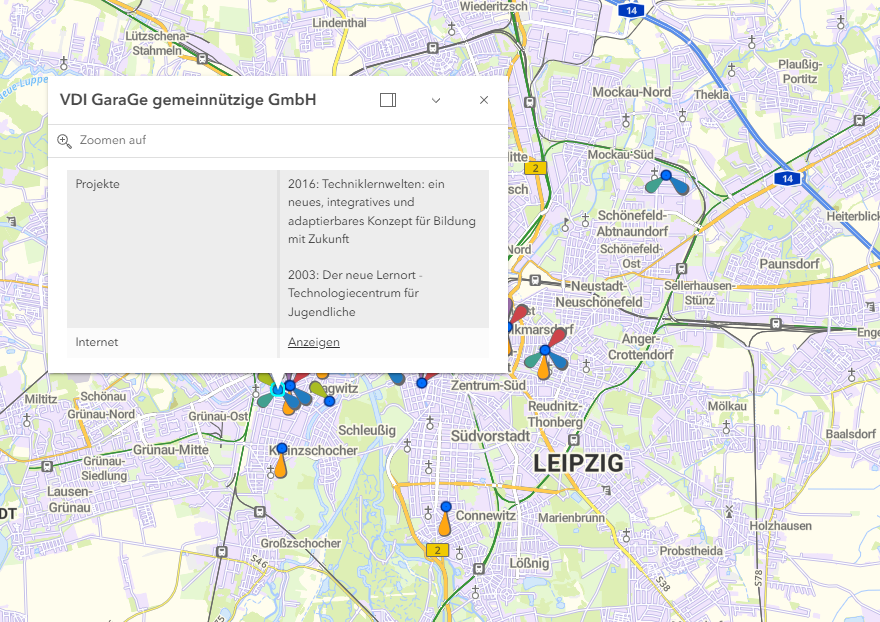Select the map marker near Mockau-Süd
The height and width of the screenshot is (622, 880).
pyautogui.click(x=666, y=181)
